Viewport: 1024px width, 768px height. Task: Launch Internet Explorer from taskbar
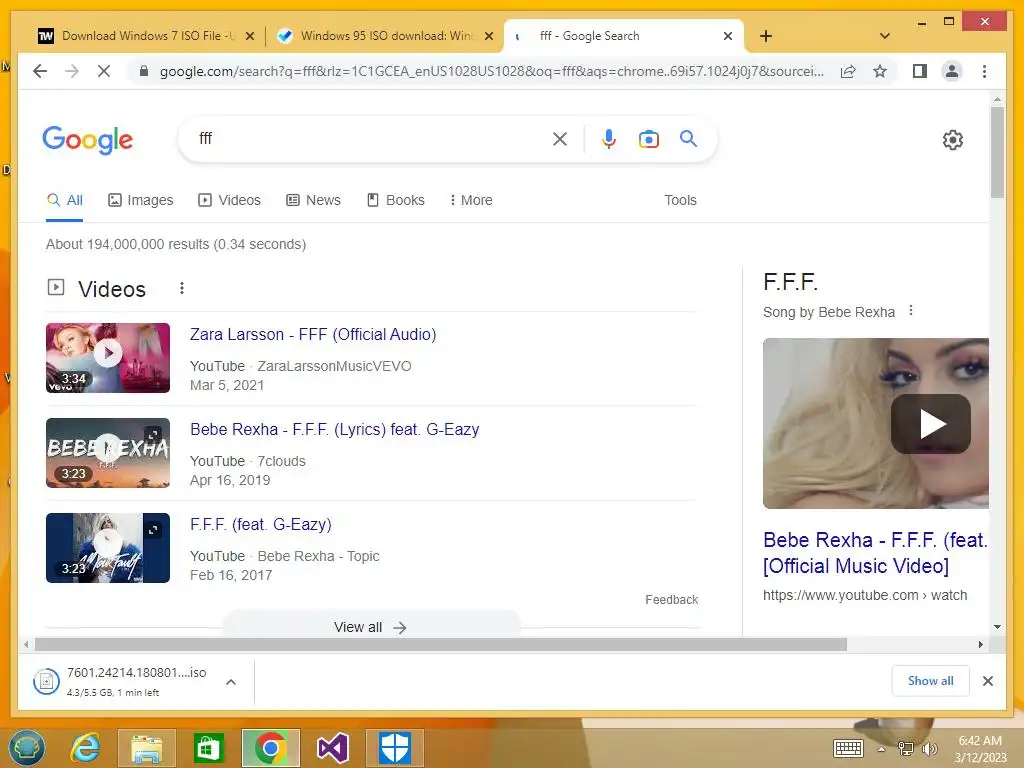[x=86, y=748]
